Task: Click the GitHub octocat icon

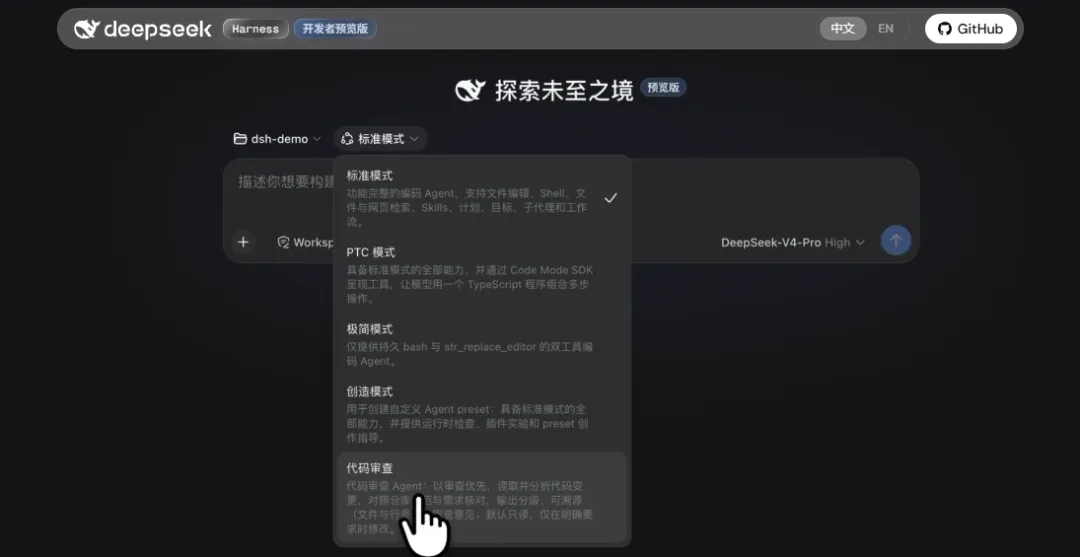Action: click(x=945, y=29)
